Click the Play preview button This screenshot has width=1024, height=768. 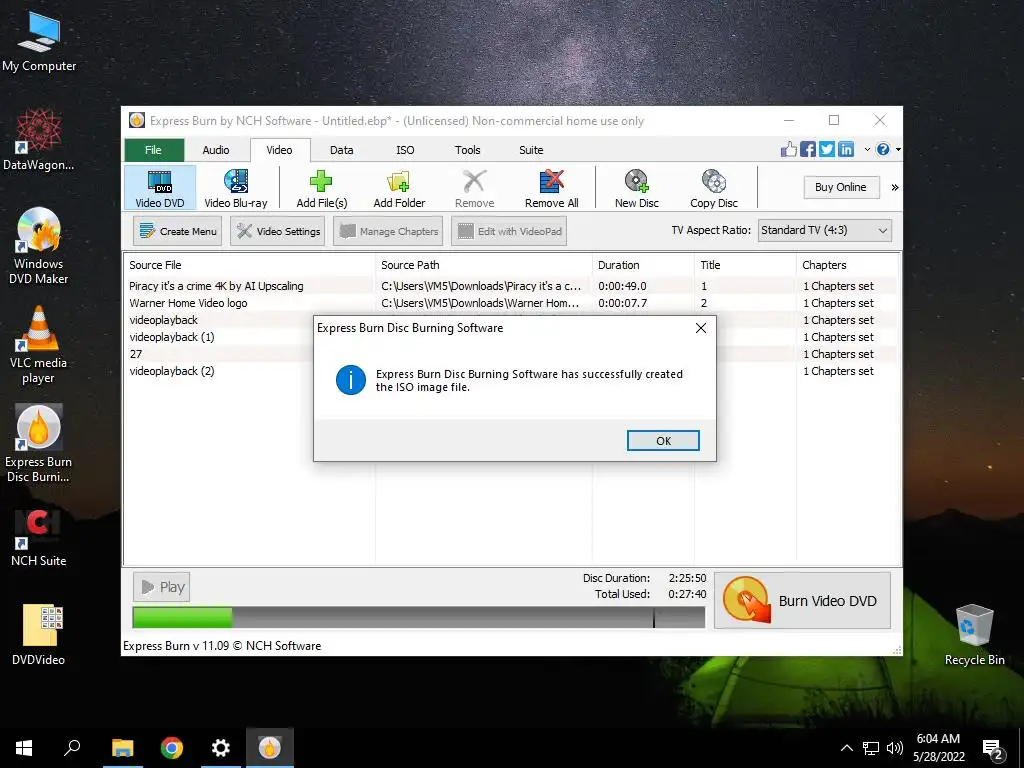[x=163, y=587]
